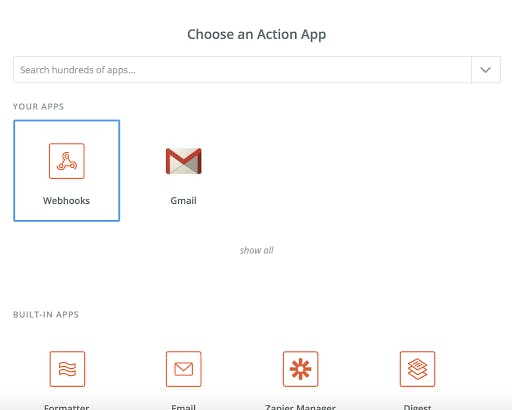
Task: Choose the Gmail envelope icon
Action: 184,161
